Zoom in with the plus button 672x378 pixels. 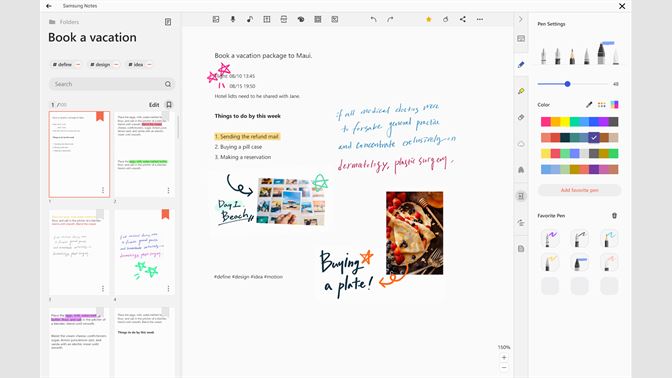coord(504,357)
